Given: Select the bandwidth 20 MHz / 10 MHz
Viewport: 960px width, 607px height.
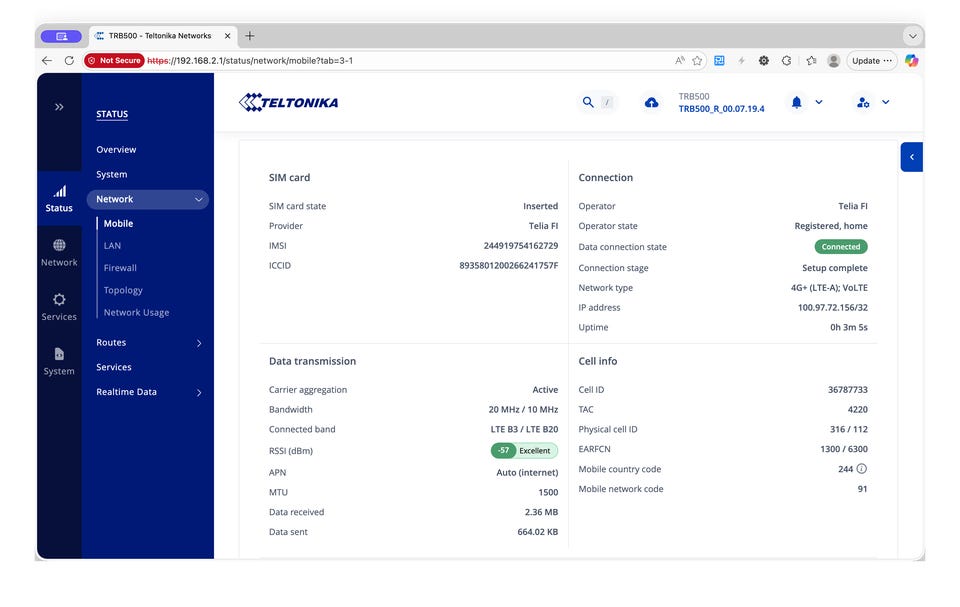Looking at the screenshot, I should point(523,409).
